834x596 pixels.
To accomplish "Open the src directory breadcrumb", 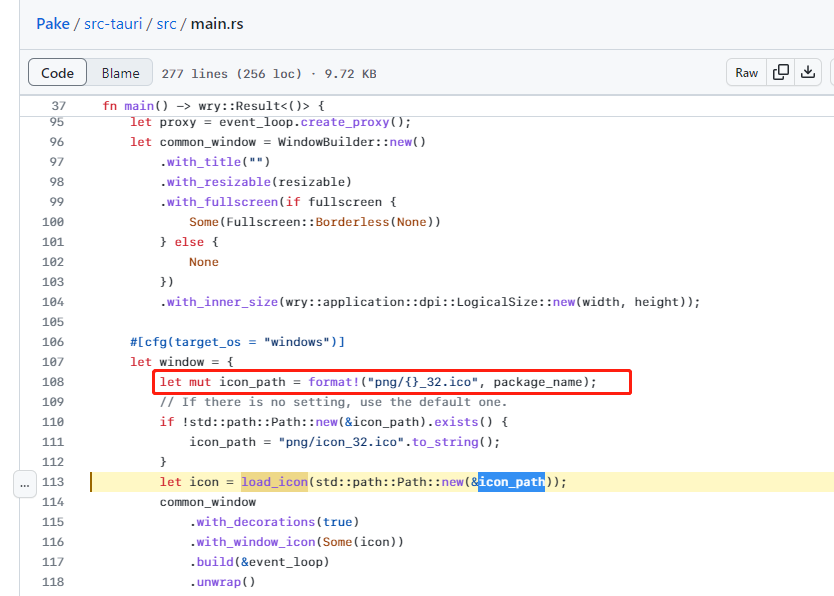I will point(166,23).
